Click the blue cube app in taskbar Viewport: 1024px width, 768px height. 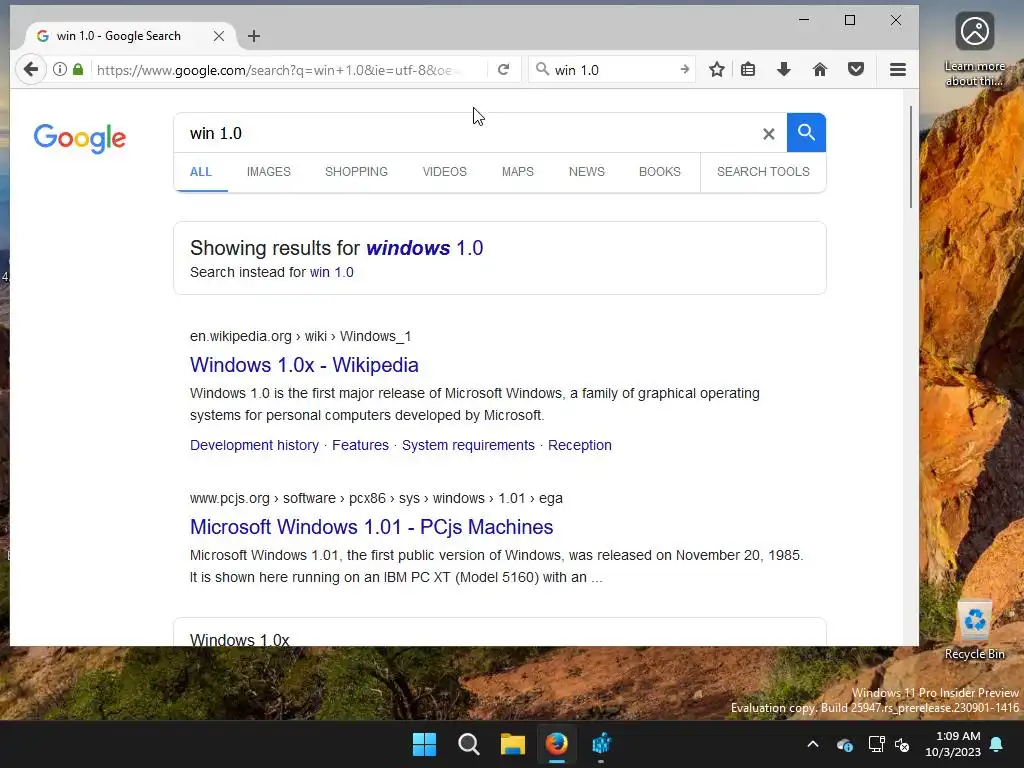click(601, 744)
